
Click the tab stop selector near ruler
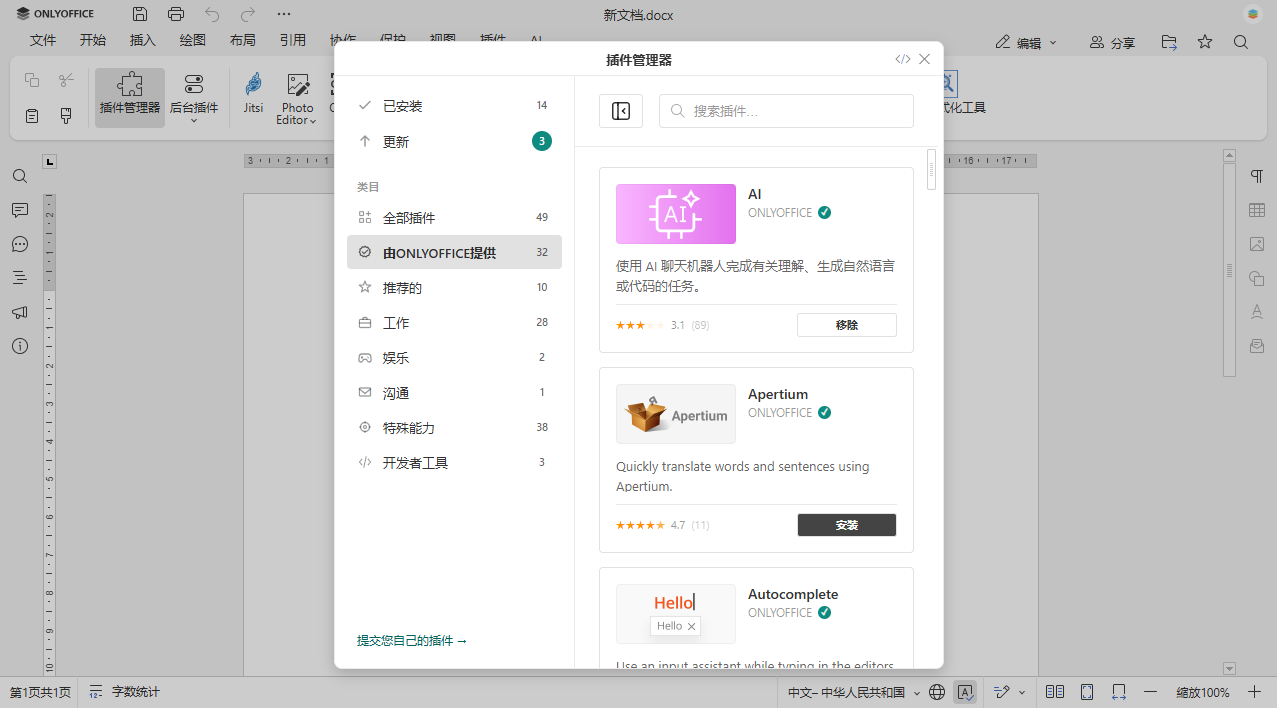pyautogui.click(x=50, y=161)
